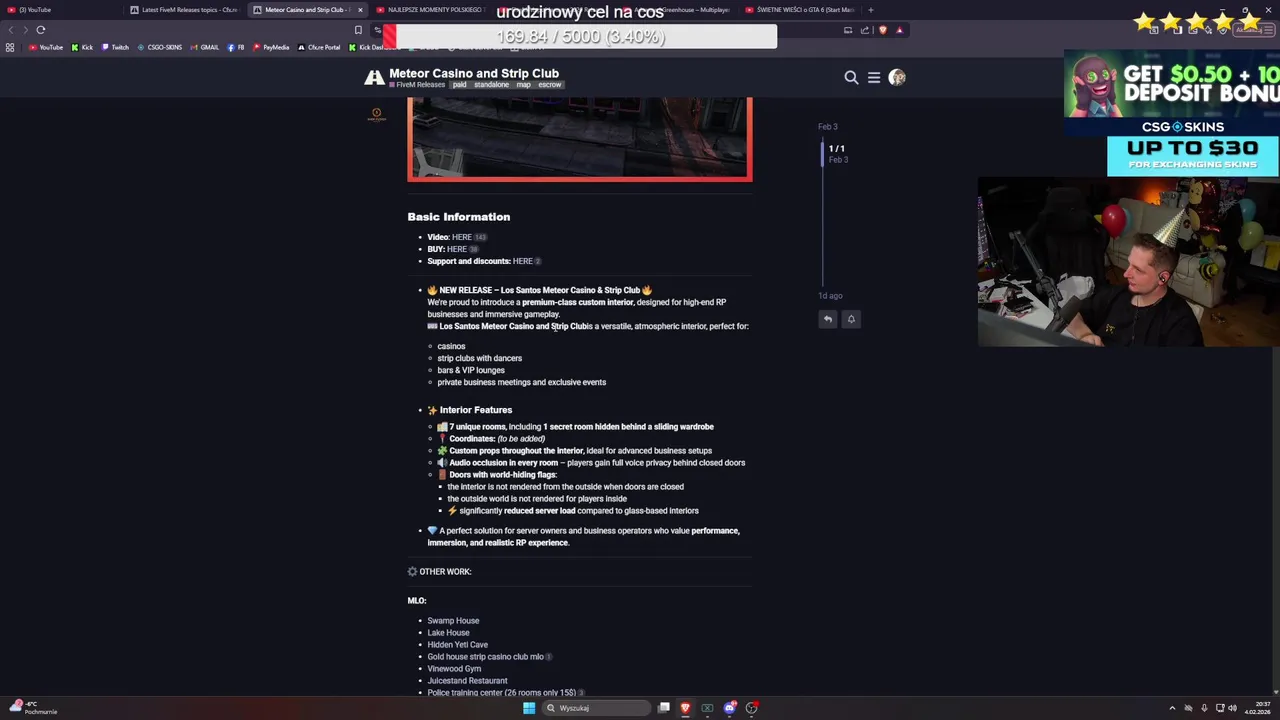1280x720 pixels.
Task: Open the Twitch bookmark
Action: [x=115, y=47]
